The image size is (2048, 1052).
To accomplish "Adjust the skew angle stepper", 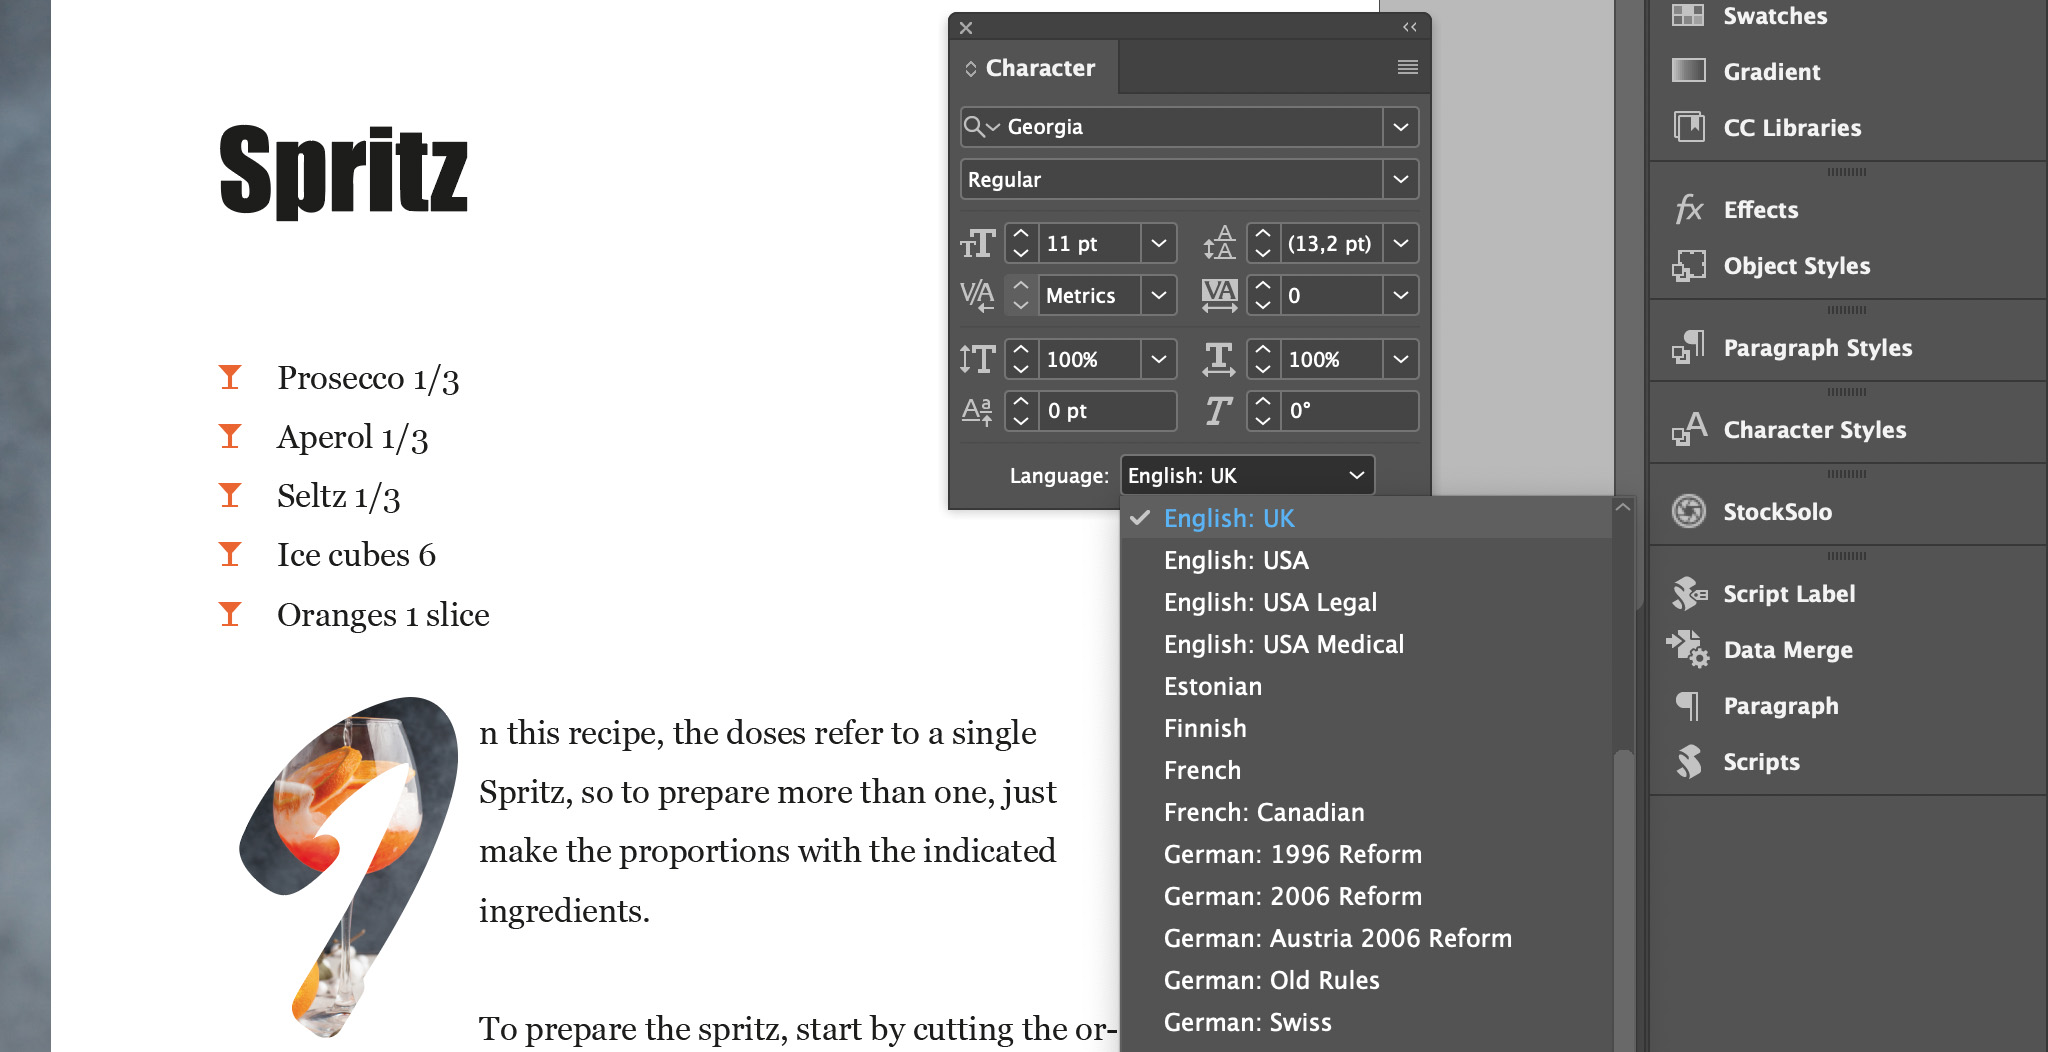I will [x=1263, y=411].
